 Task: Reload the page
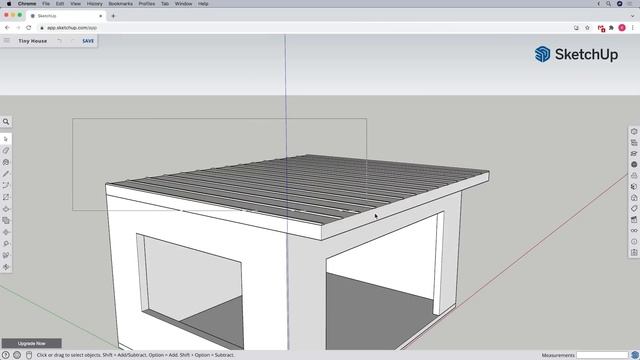tap(29, 28)
